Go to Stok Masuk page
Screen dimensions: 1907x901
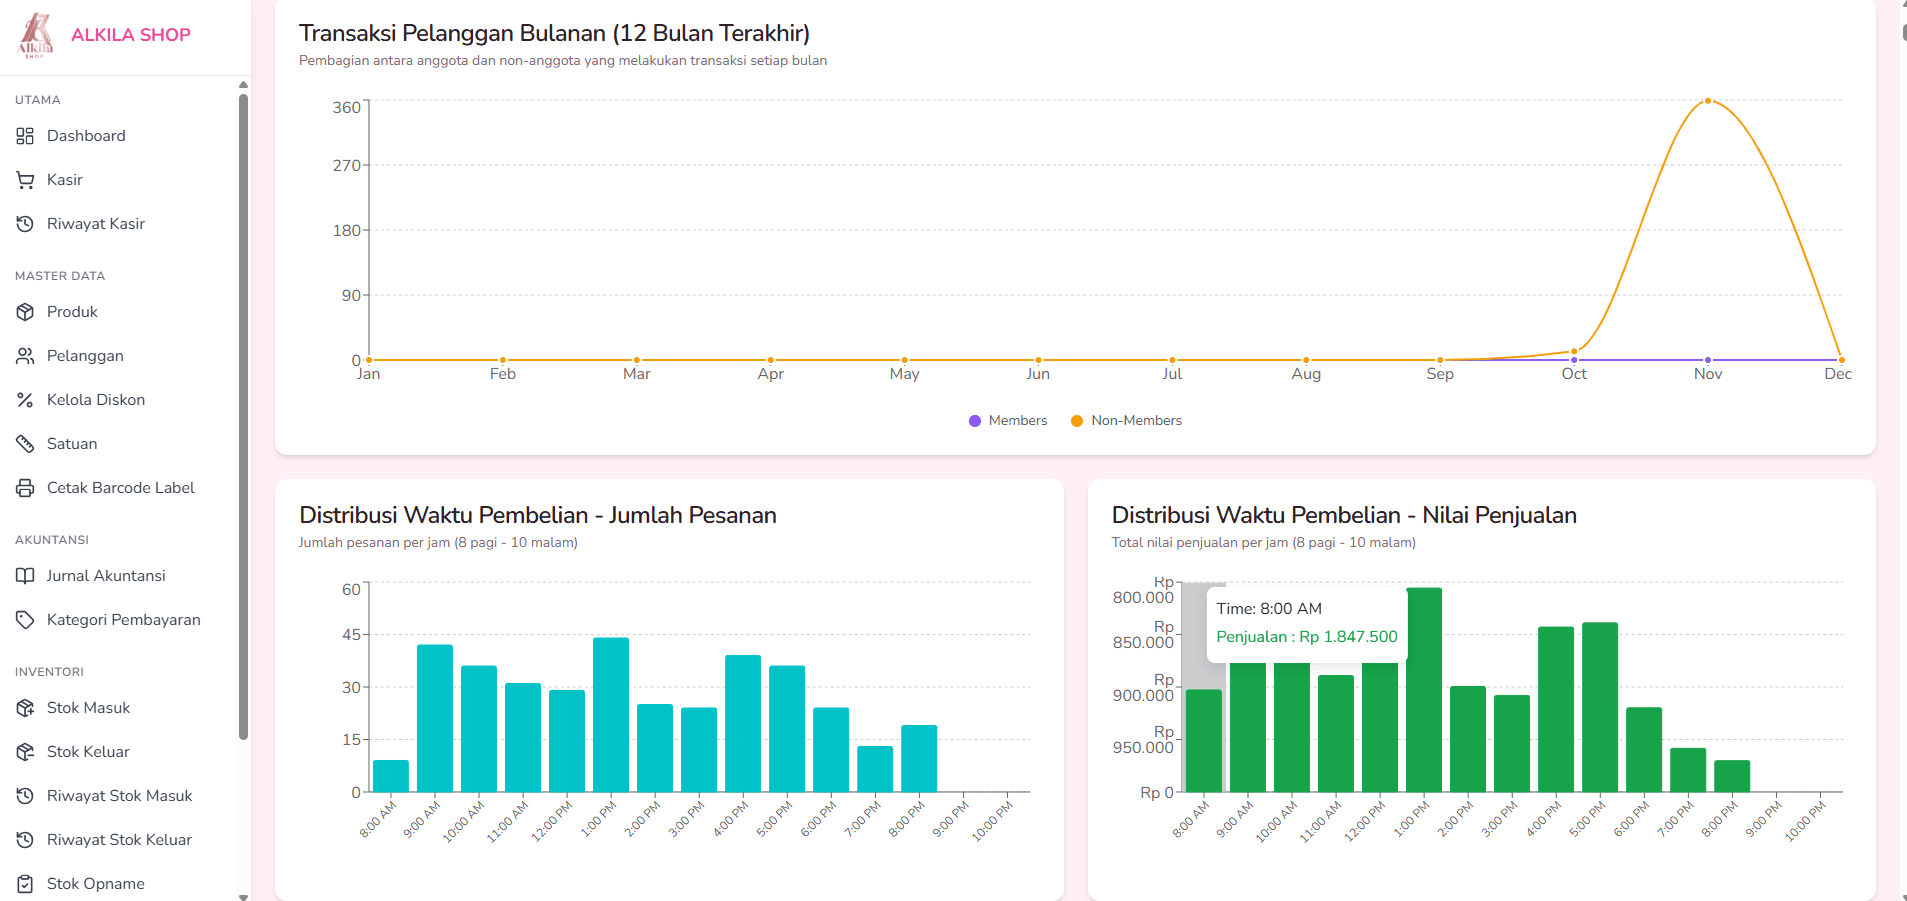[88, 708]
